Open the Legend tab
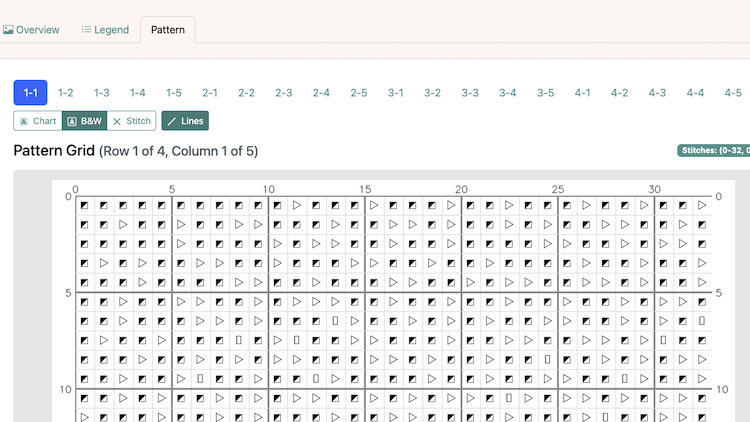750x422 pixels. (x=105, y=30)
